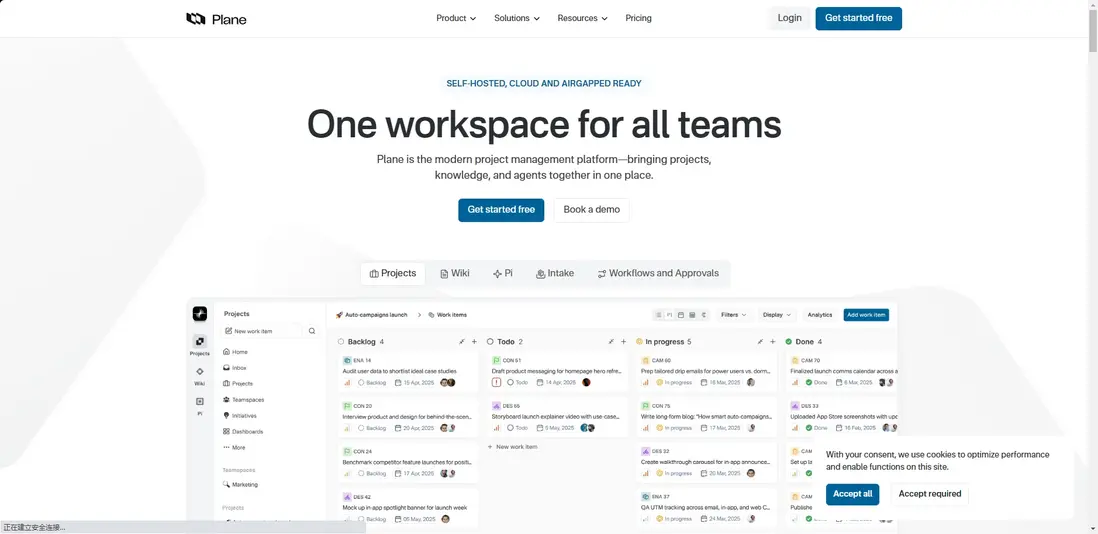Open the Backlog state chip on CON 24
This screenshot has height=534, width=1098.
click(x=372, y=473)
